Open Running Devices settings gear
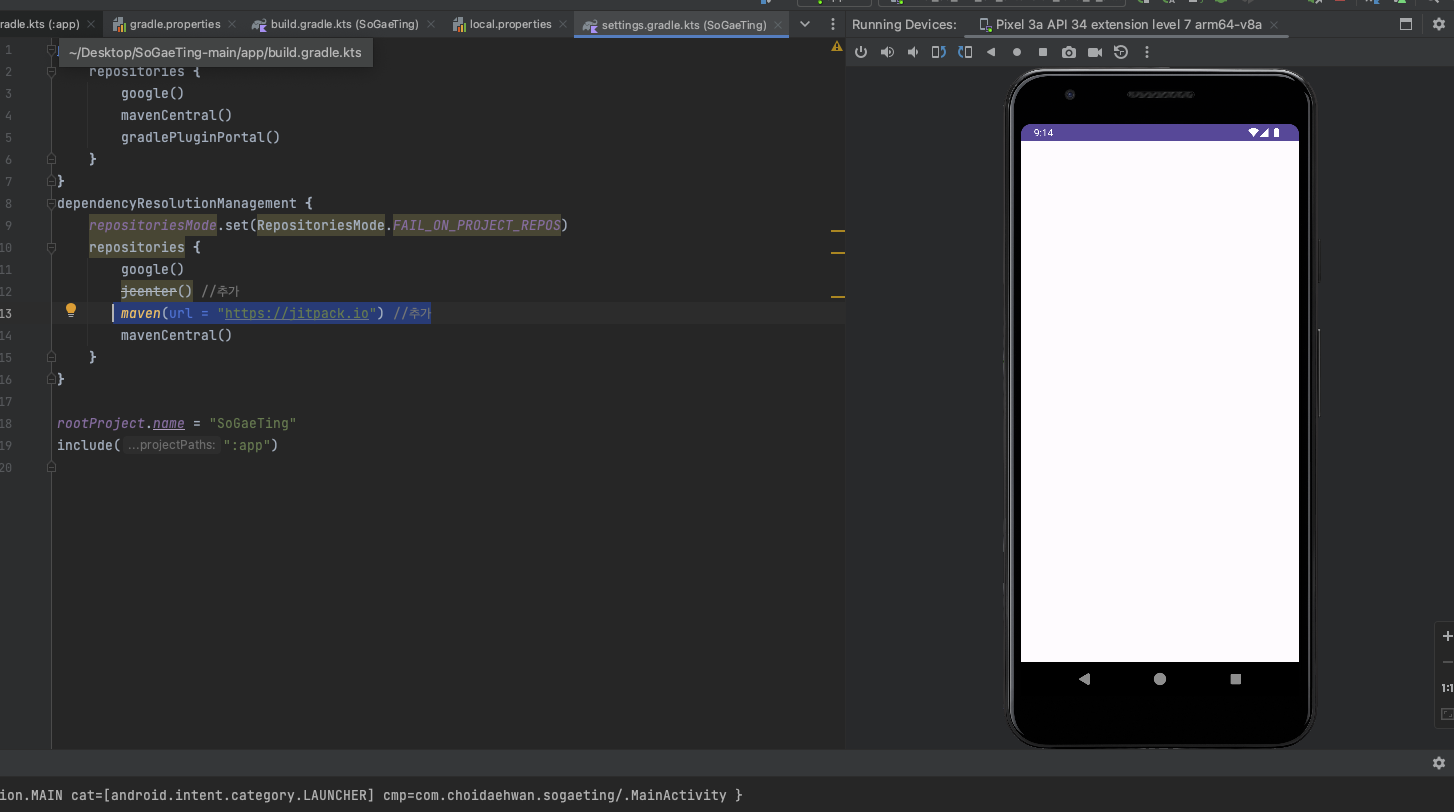The image size is (1454, 812). coord(1438,24)
